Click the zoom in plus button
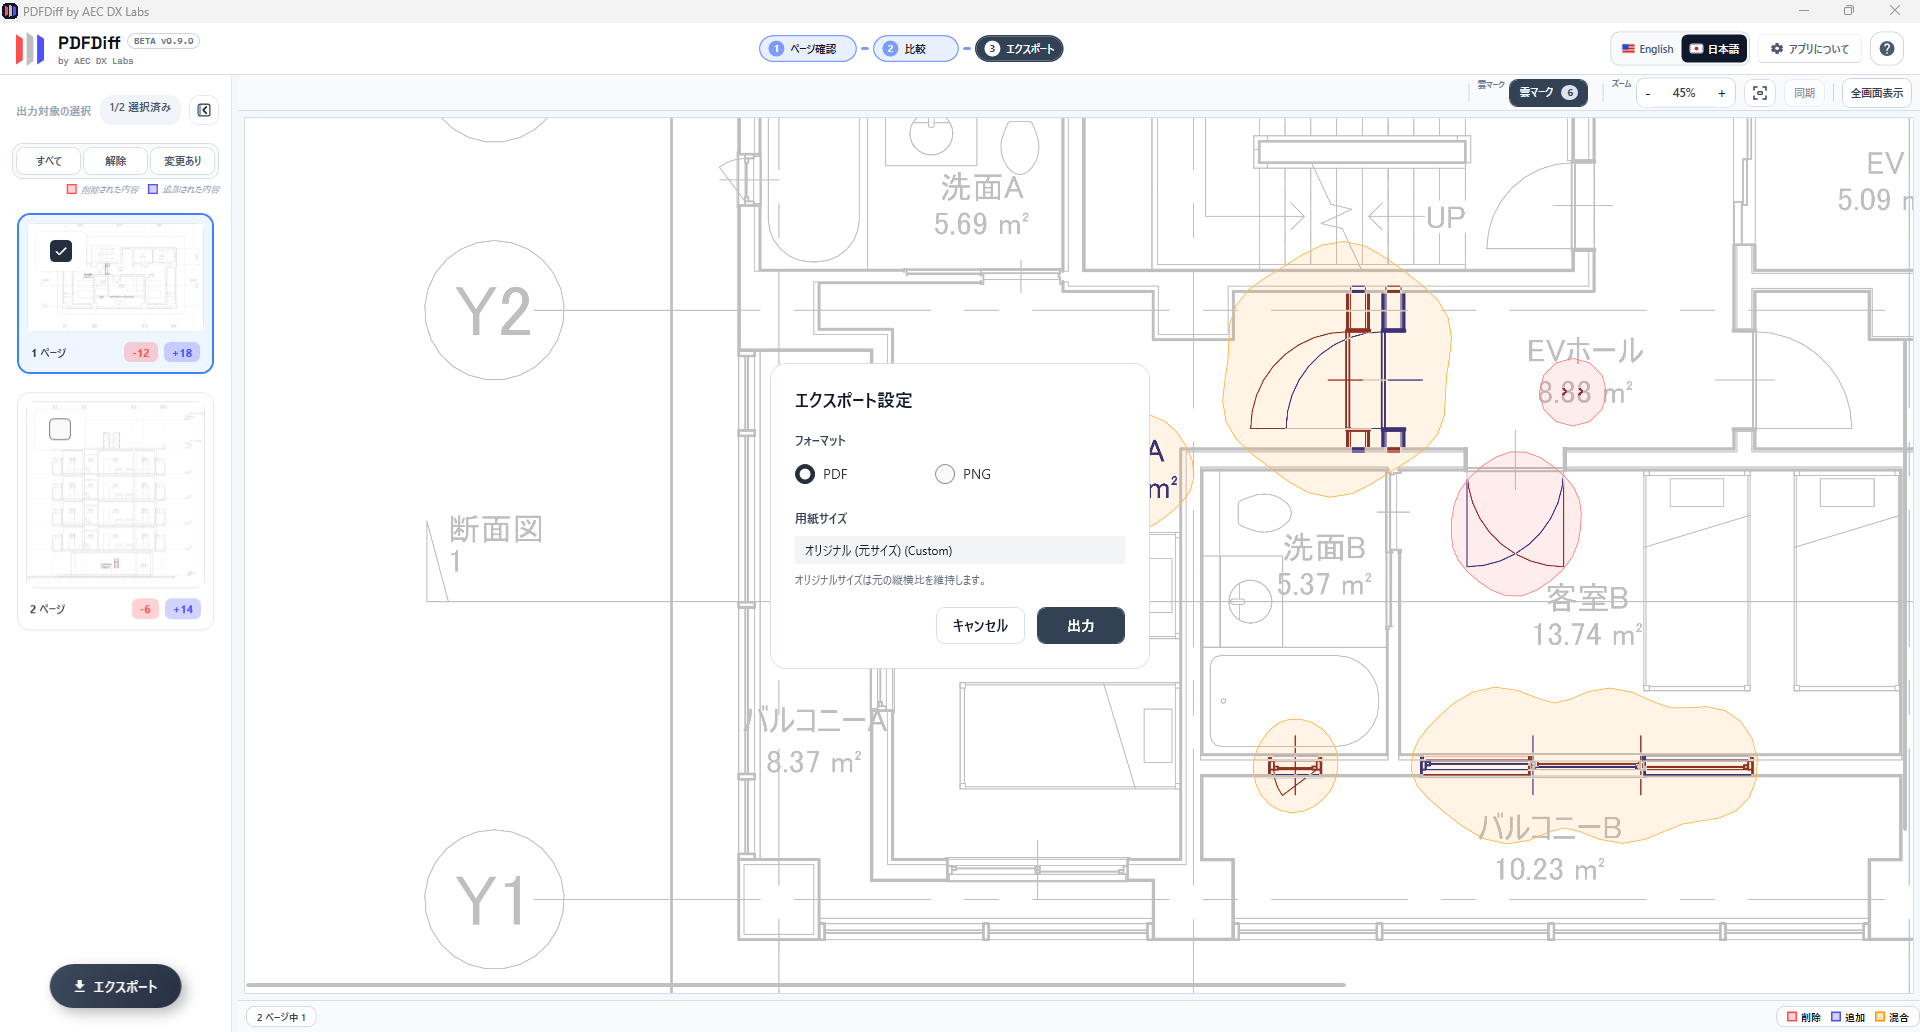Image resolution: width=1920 pixels, height=1032 pixels. [1721, 93]
